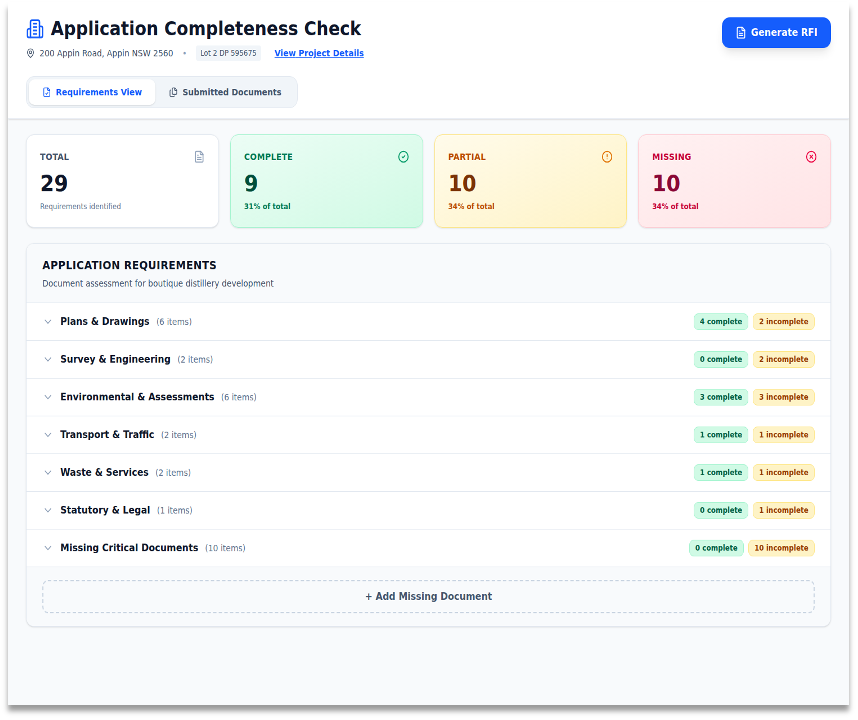Click the 10 incomplete badge for Missing Critical Documents
Screen dimensions: 858x720
pos(781,548)
